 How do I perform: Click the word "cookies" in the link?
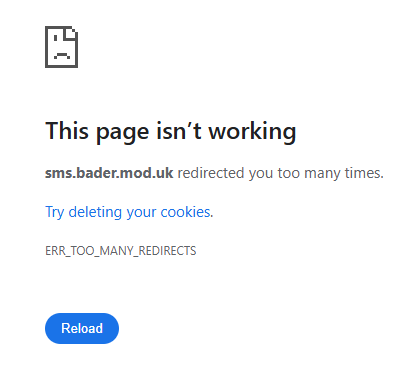[x=185, y=212]
